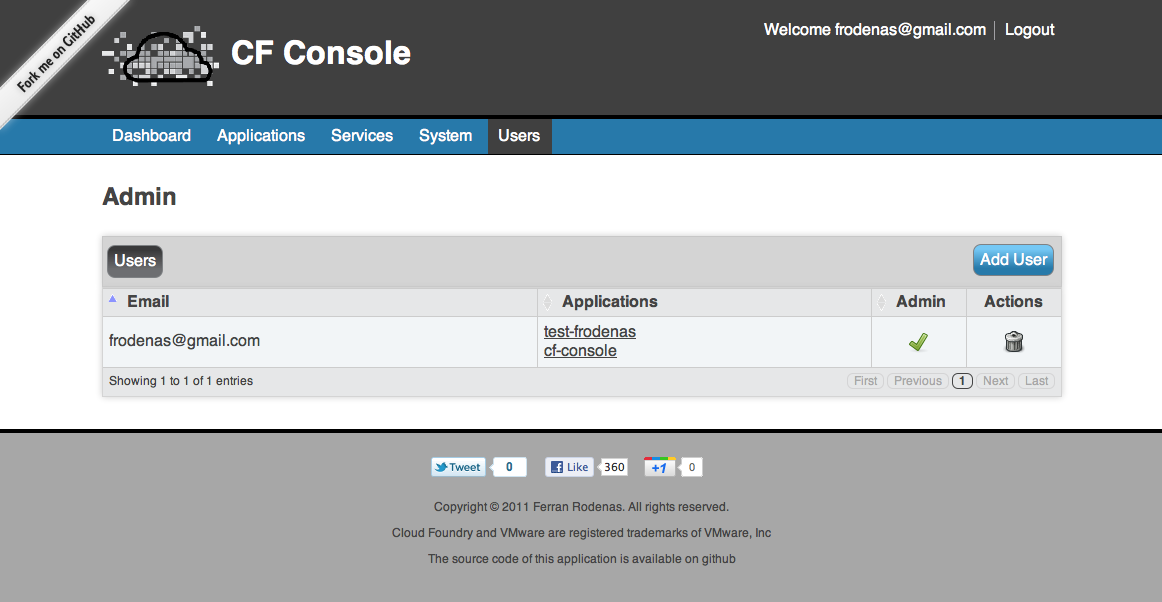The image size is (1162, 602).
Task: Open the cf-console application link
Action: (580, 351)
